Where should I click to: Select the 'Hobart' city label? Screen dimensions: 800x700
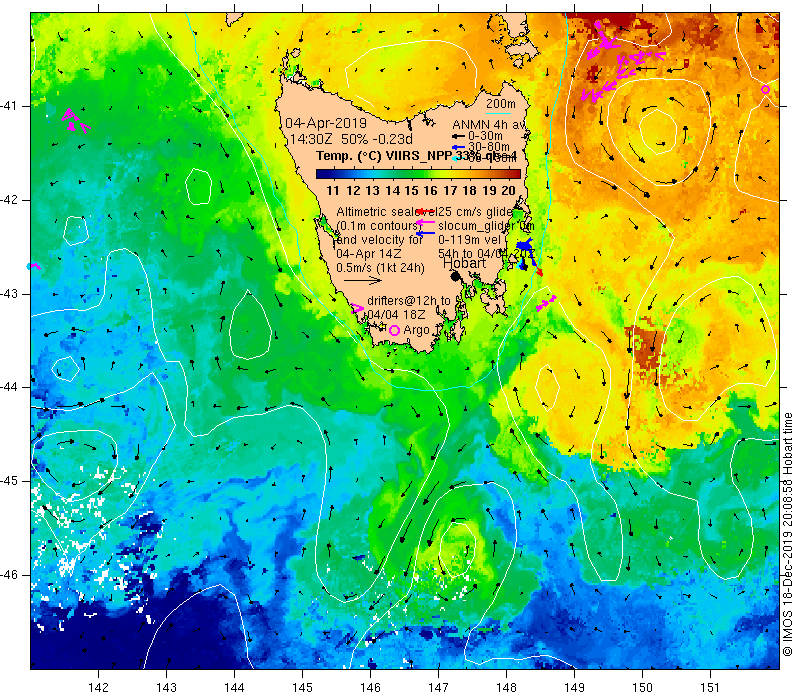[464, 263]
